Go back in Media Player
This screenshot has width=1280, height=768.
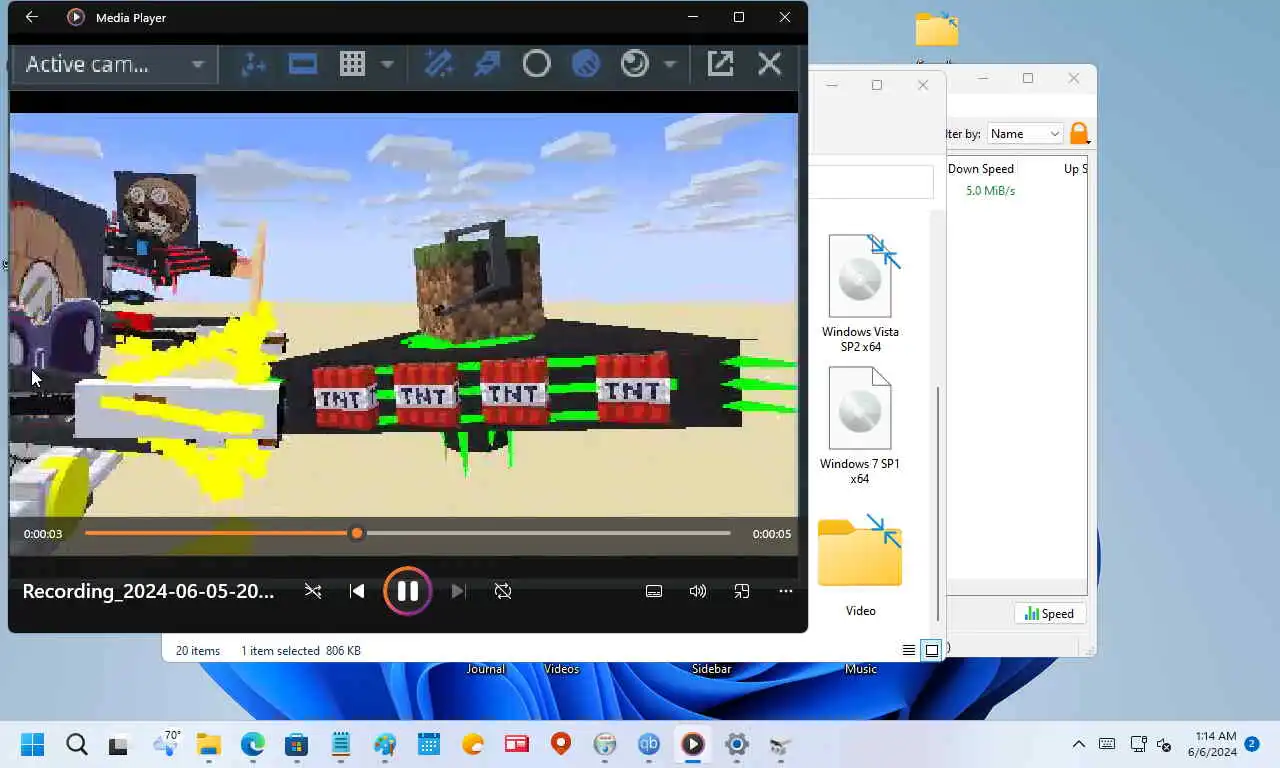[x=31, y=17]
